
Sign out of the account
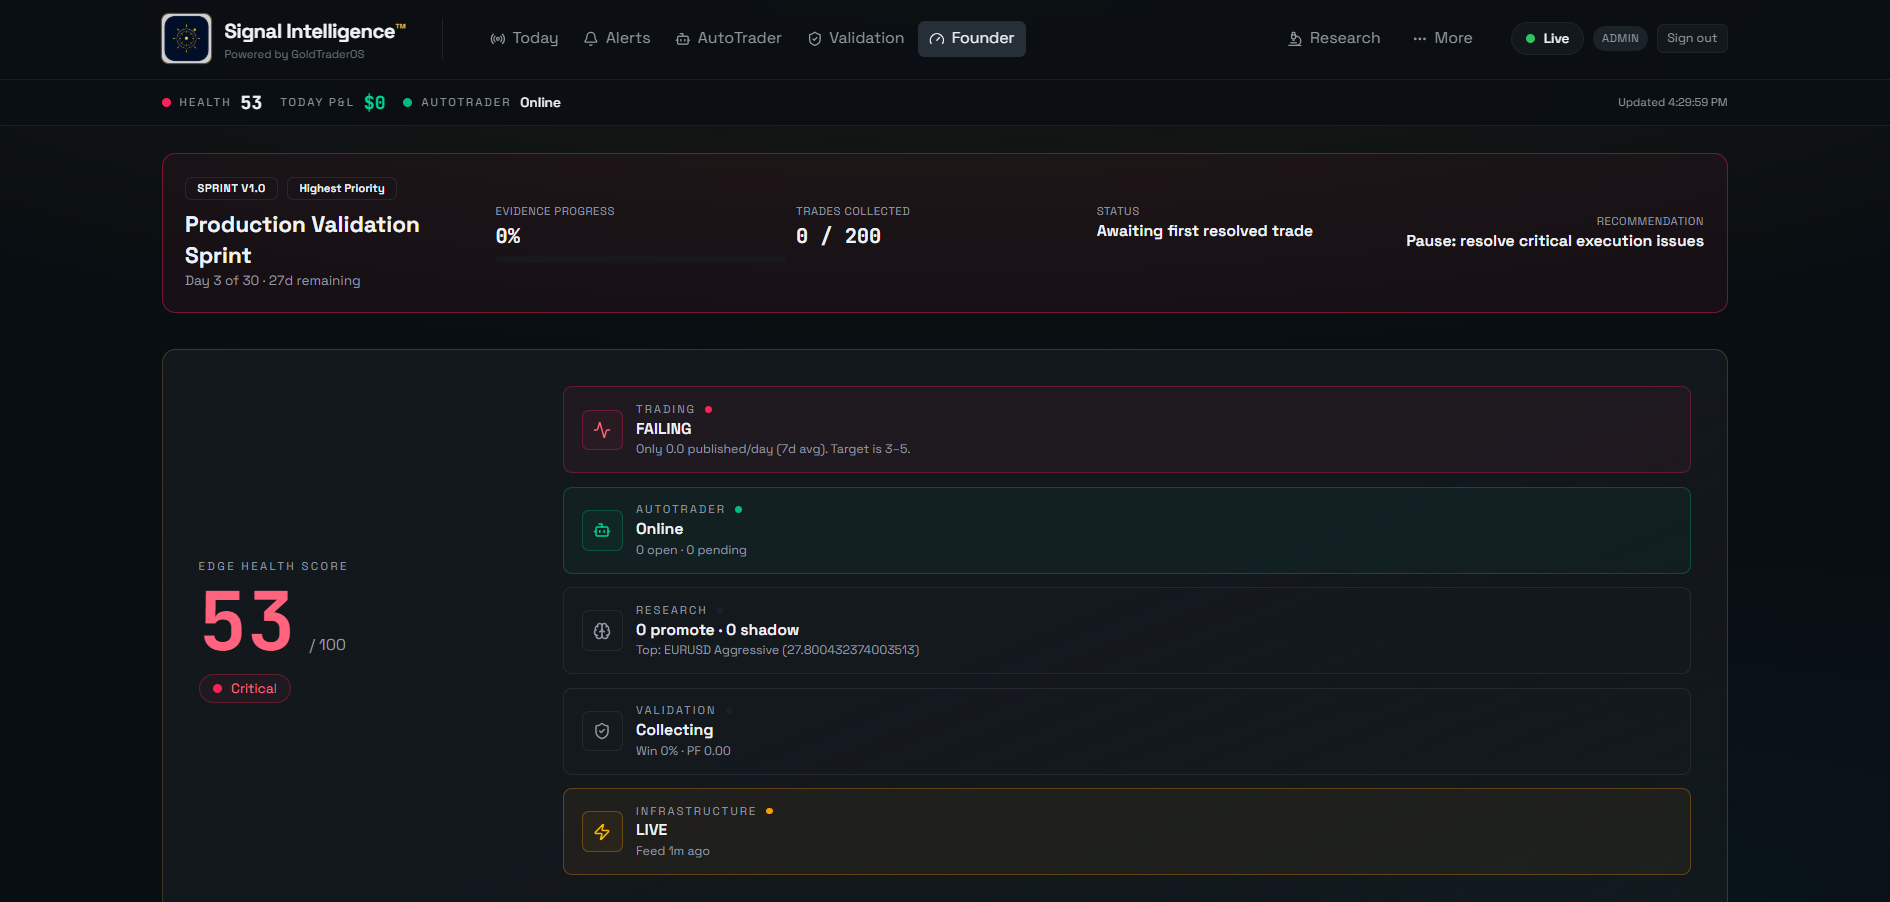(x=1692, y=38)
